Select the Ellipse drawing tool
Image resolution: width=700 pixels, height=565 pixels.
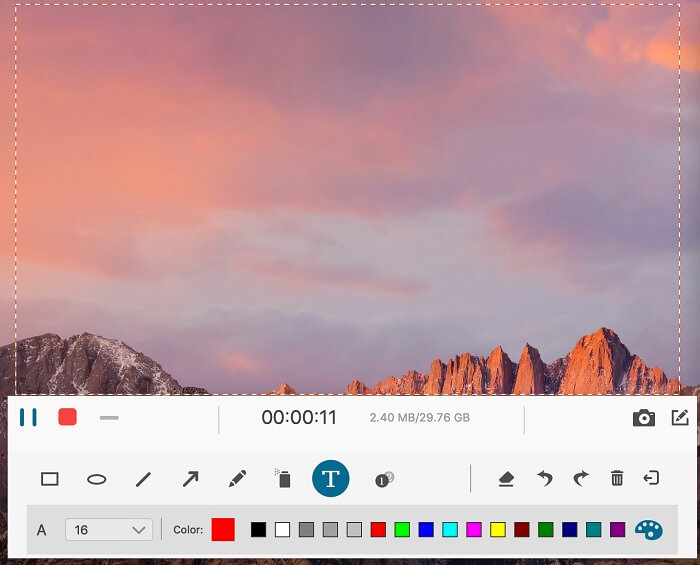96,479
